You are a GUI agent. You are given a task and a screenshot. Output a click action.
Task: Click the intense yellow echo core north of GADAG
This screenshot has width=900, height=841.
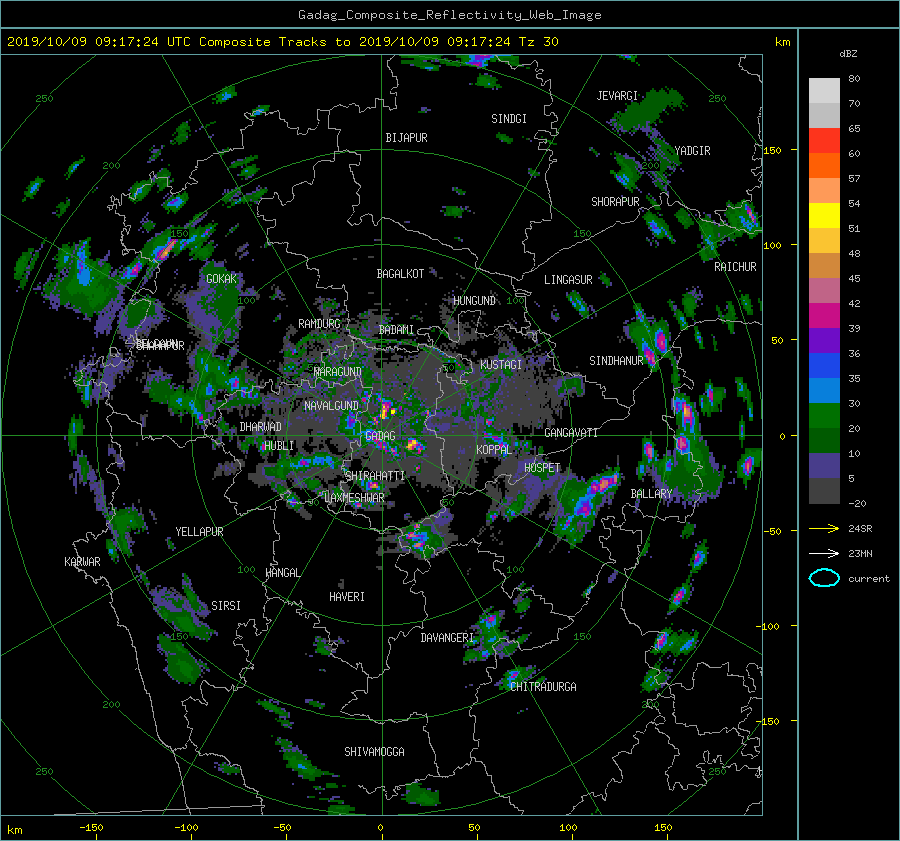[387, 411]
